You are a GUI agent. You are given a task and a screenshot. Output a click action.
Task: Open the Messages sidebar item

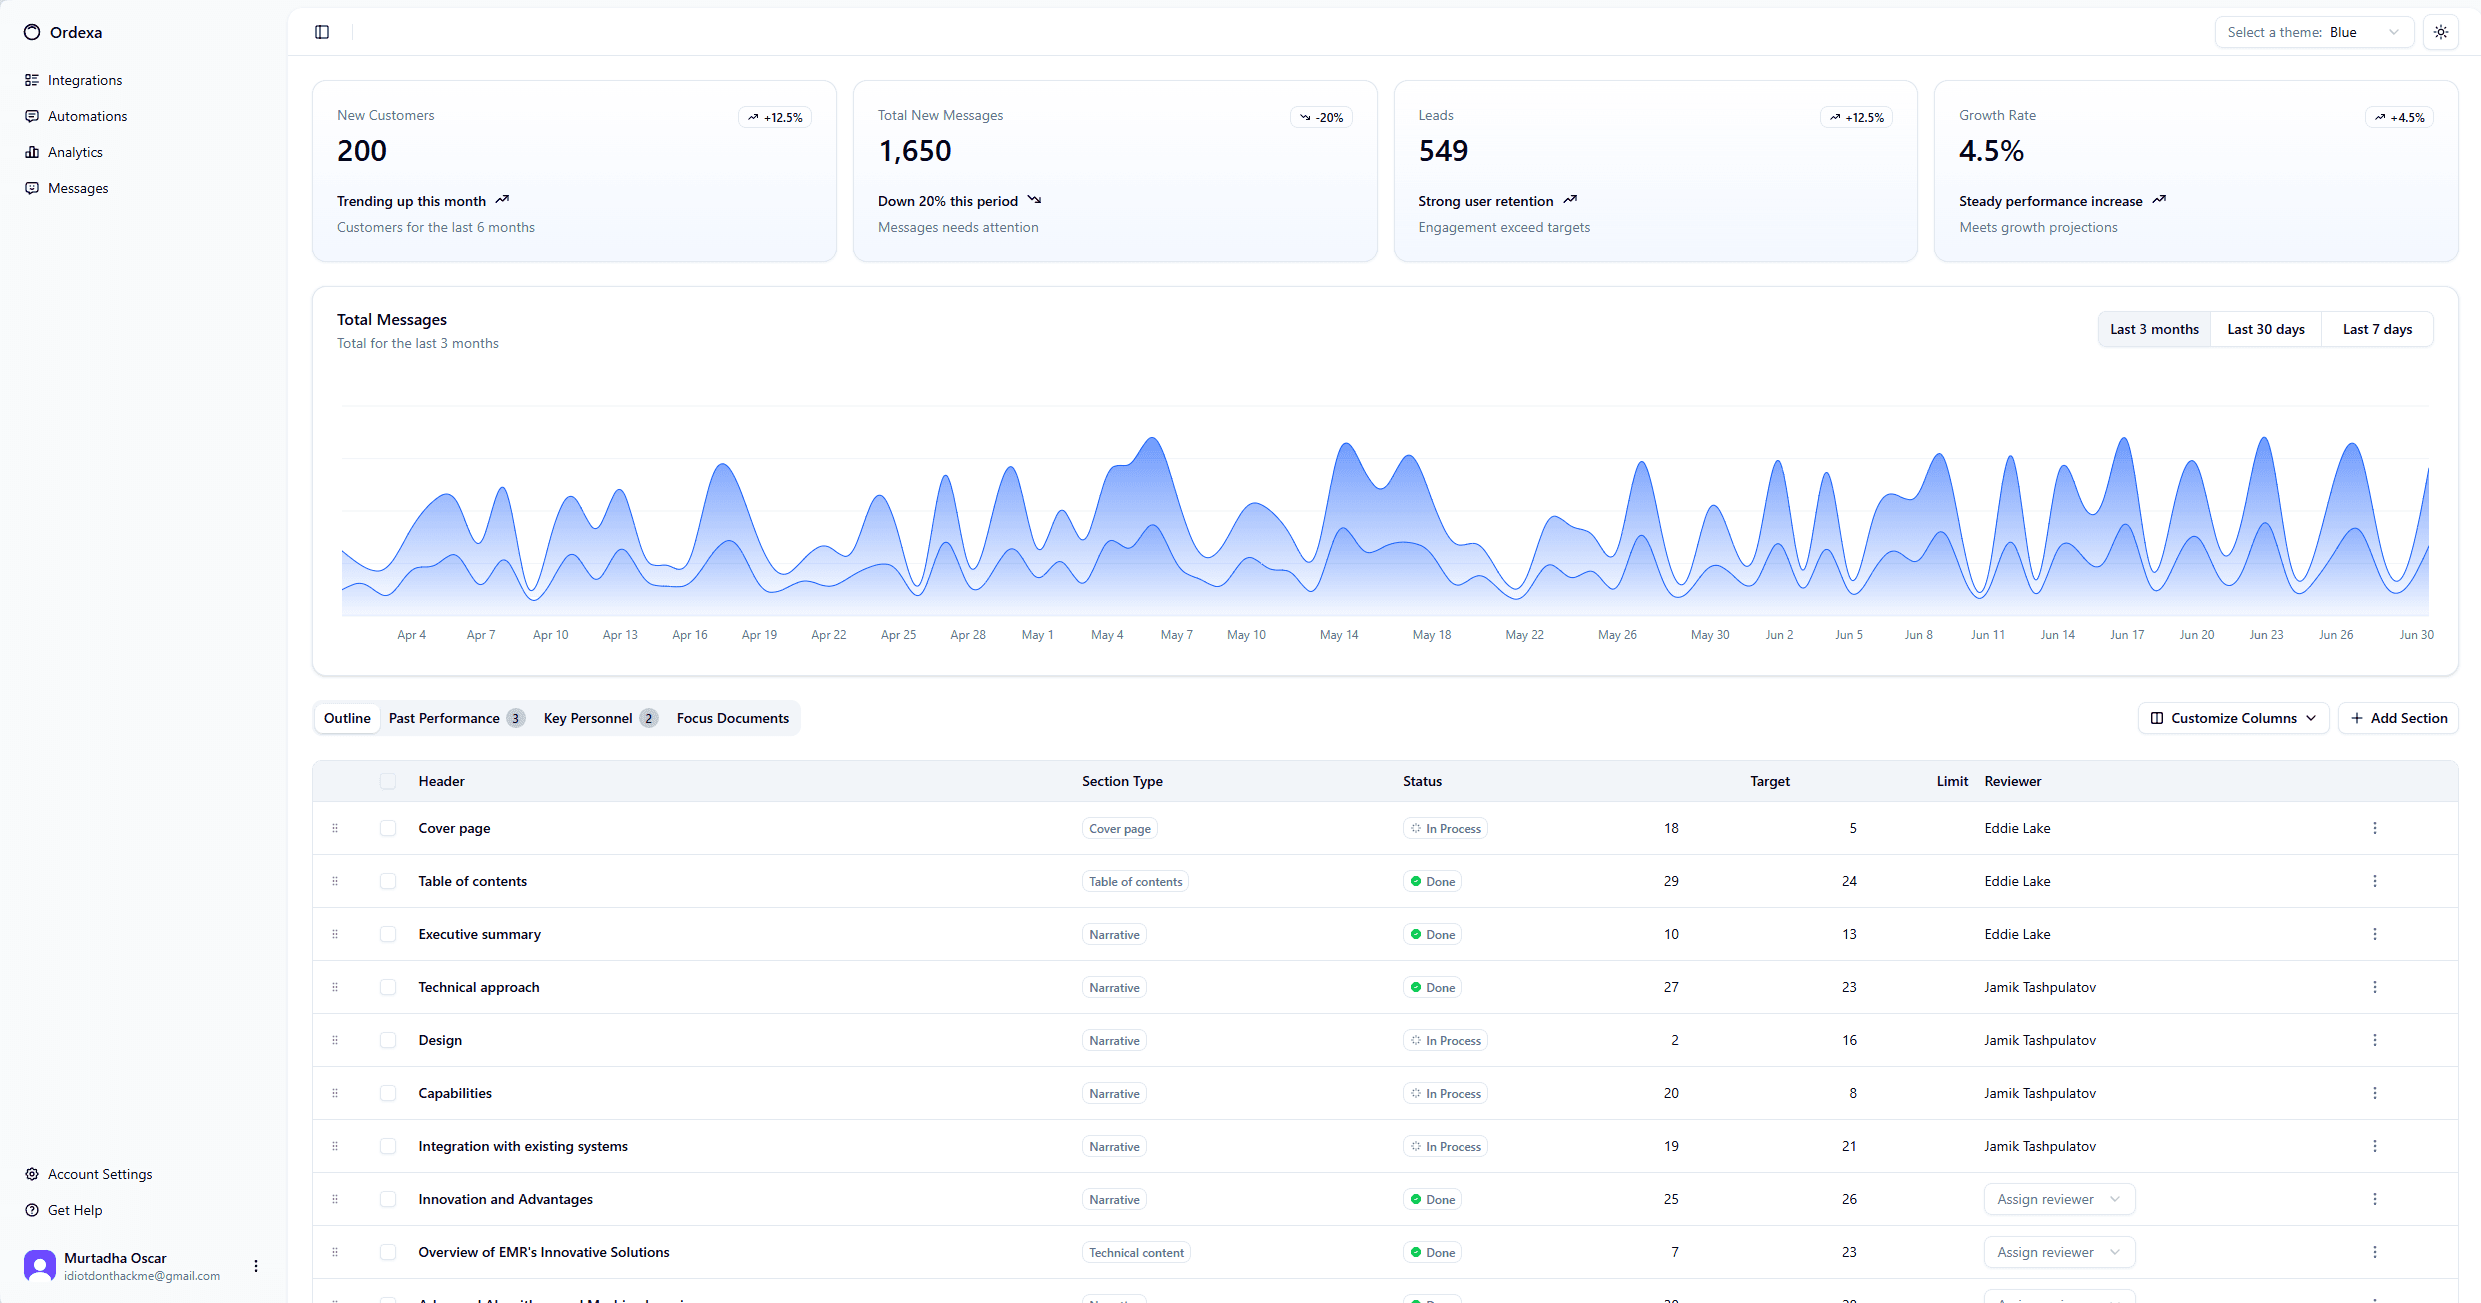tap(78, 188)
